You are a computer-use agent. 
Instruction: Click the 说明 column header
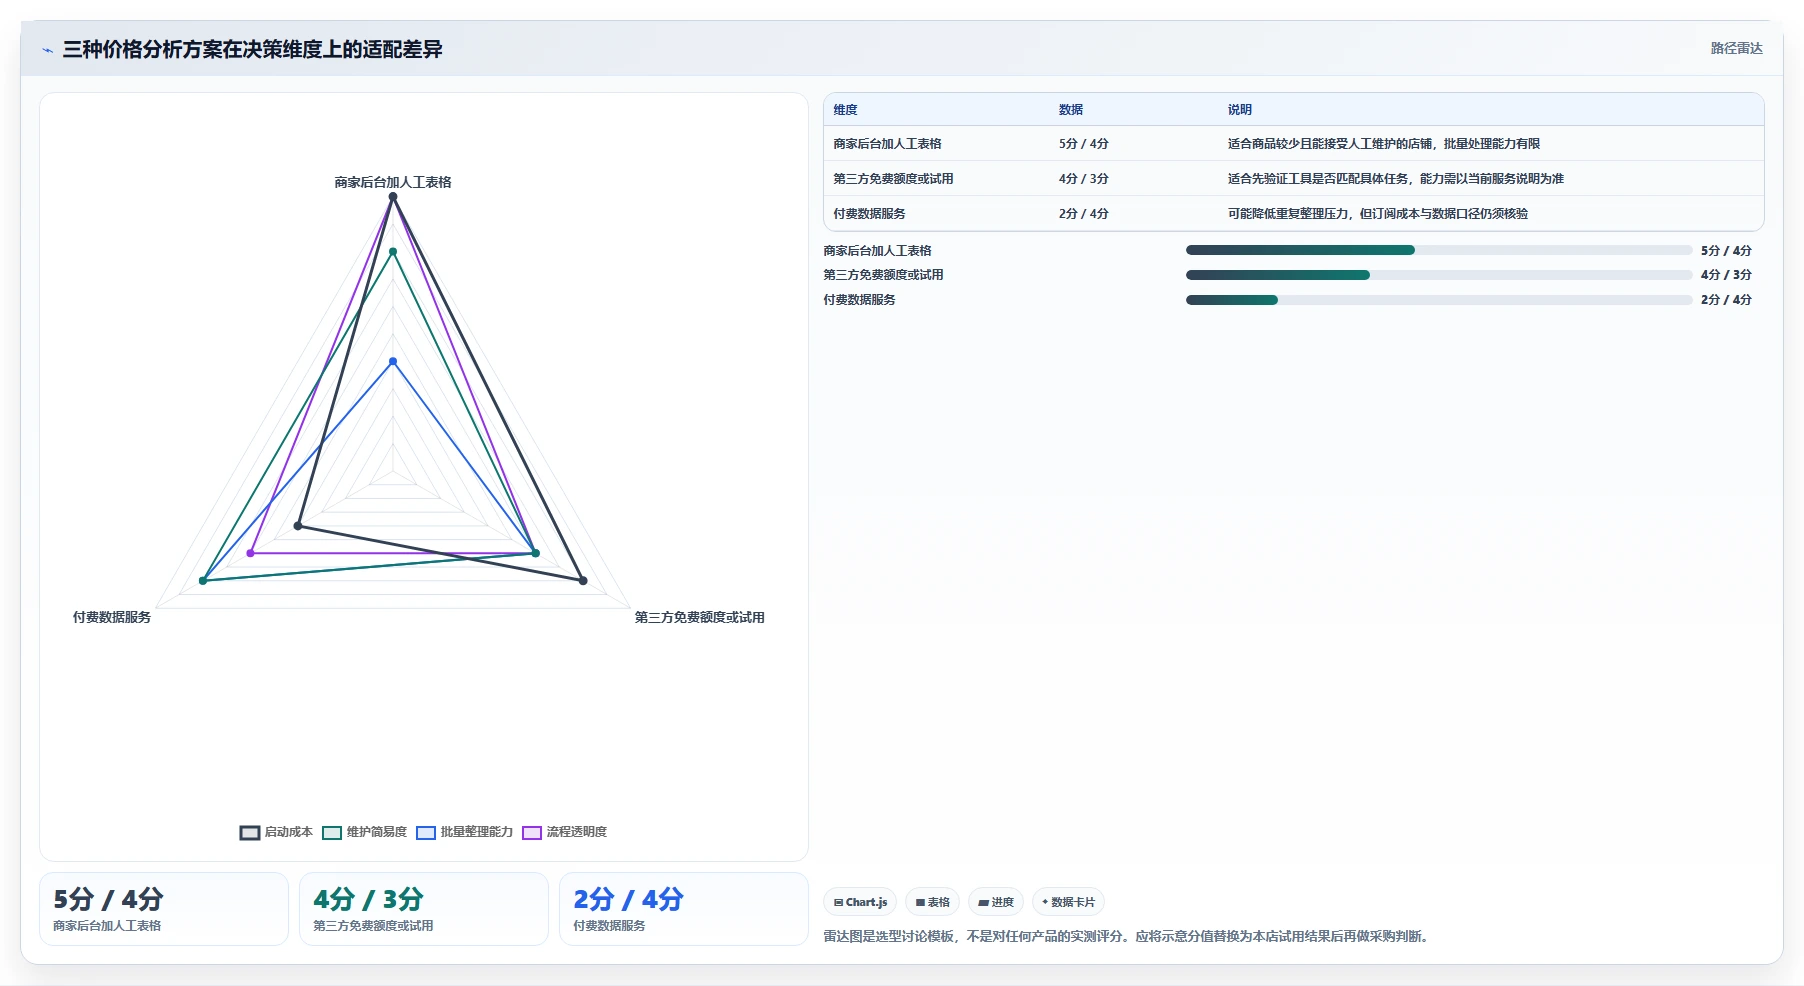(x=1240, y=110)
